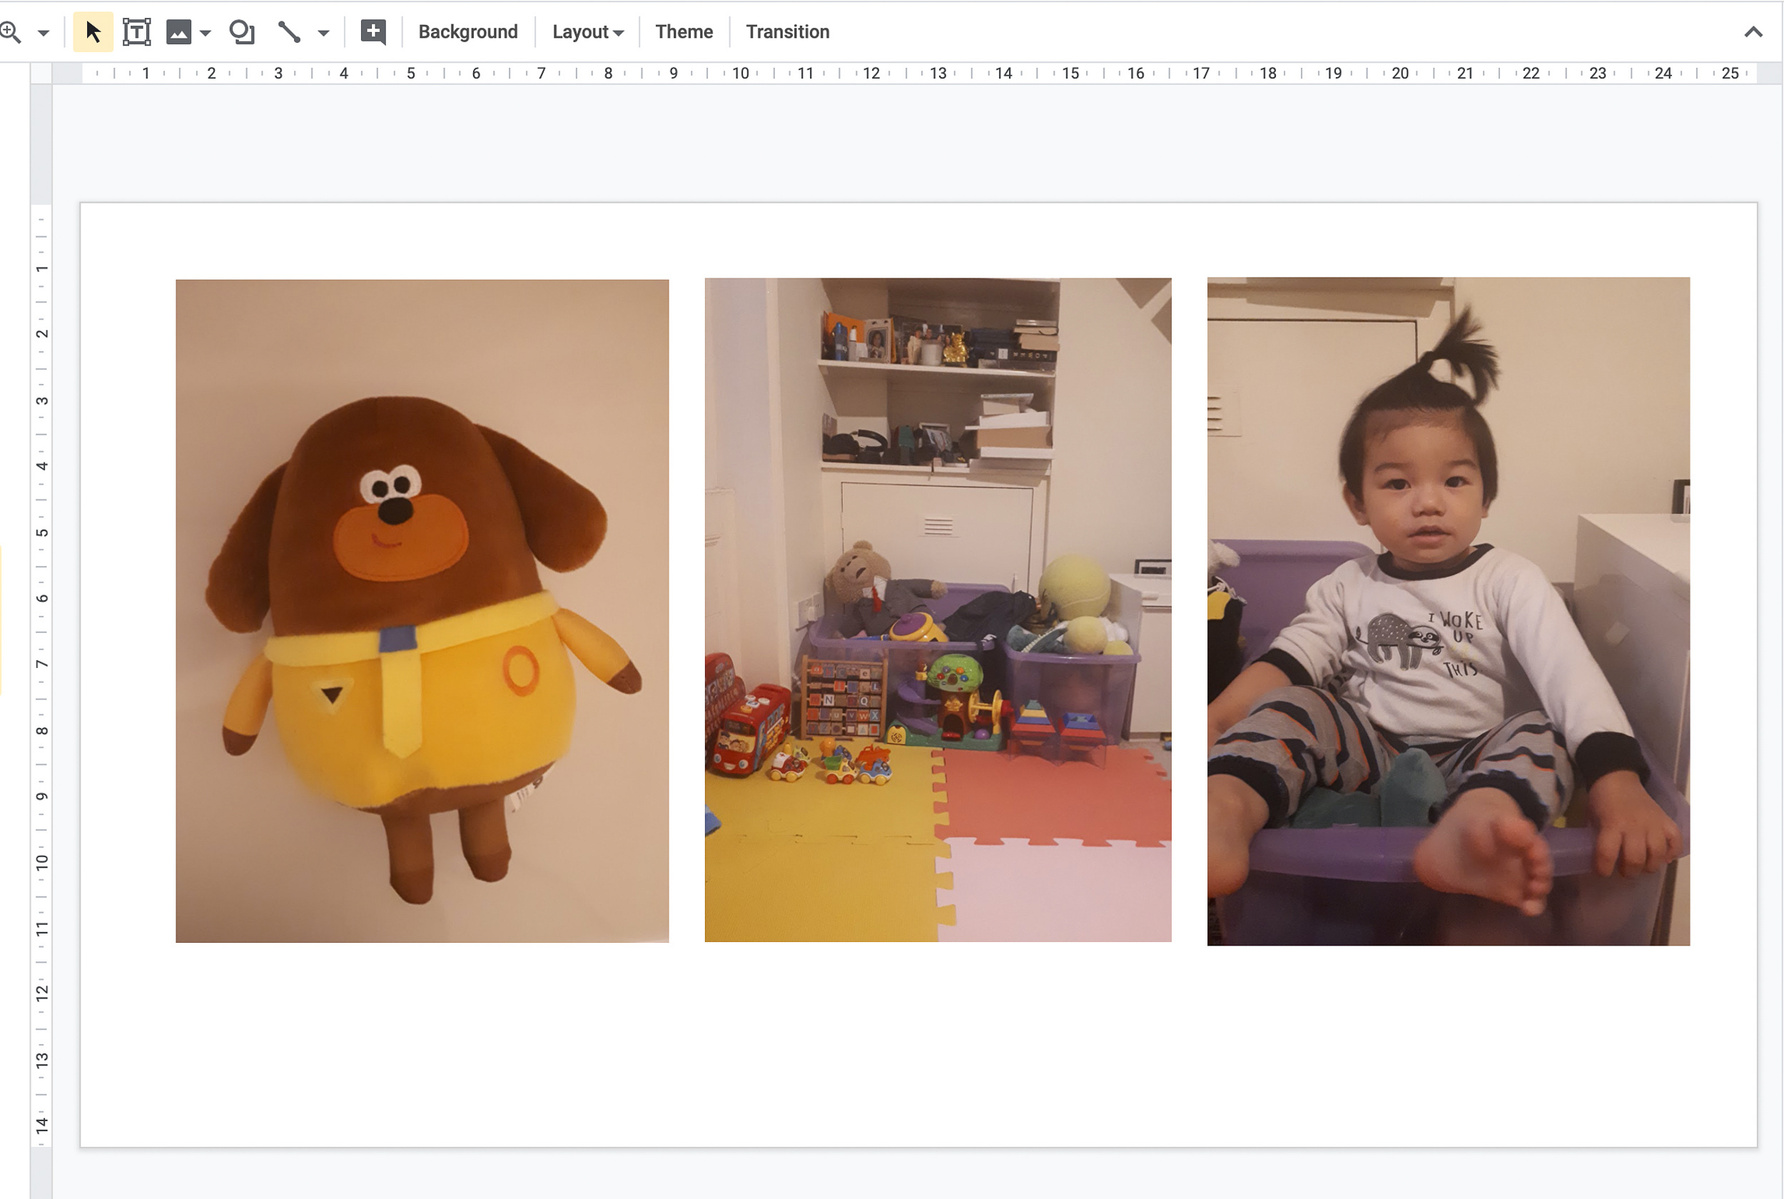Viewport: 1784px width, 1199px height.
Task: Select the photo of the toddler
Action: (1448, 611)
